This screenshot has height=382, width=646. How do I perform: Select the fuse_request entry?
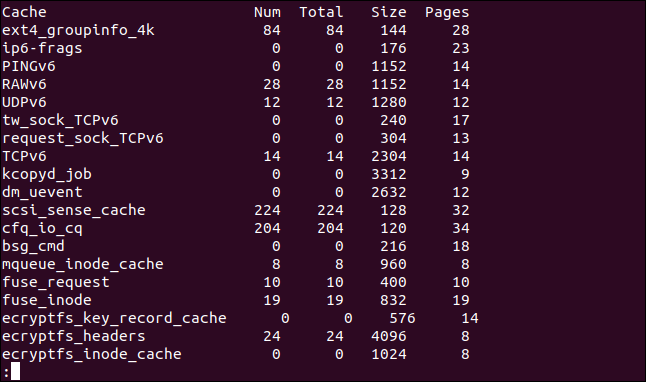point(56,283)
